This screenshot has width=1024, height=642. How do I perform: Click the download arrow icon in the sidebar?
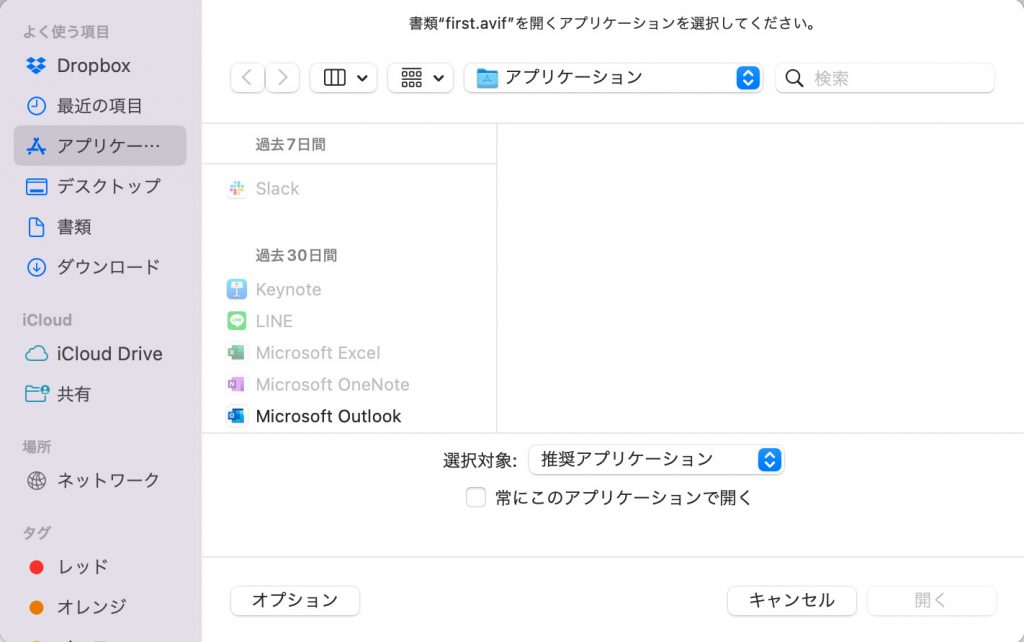[36, 267]
